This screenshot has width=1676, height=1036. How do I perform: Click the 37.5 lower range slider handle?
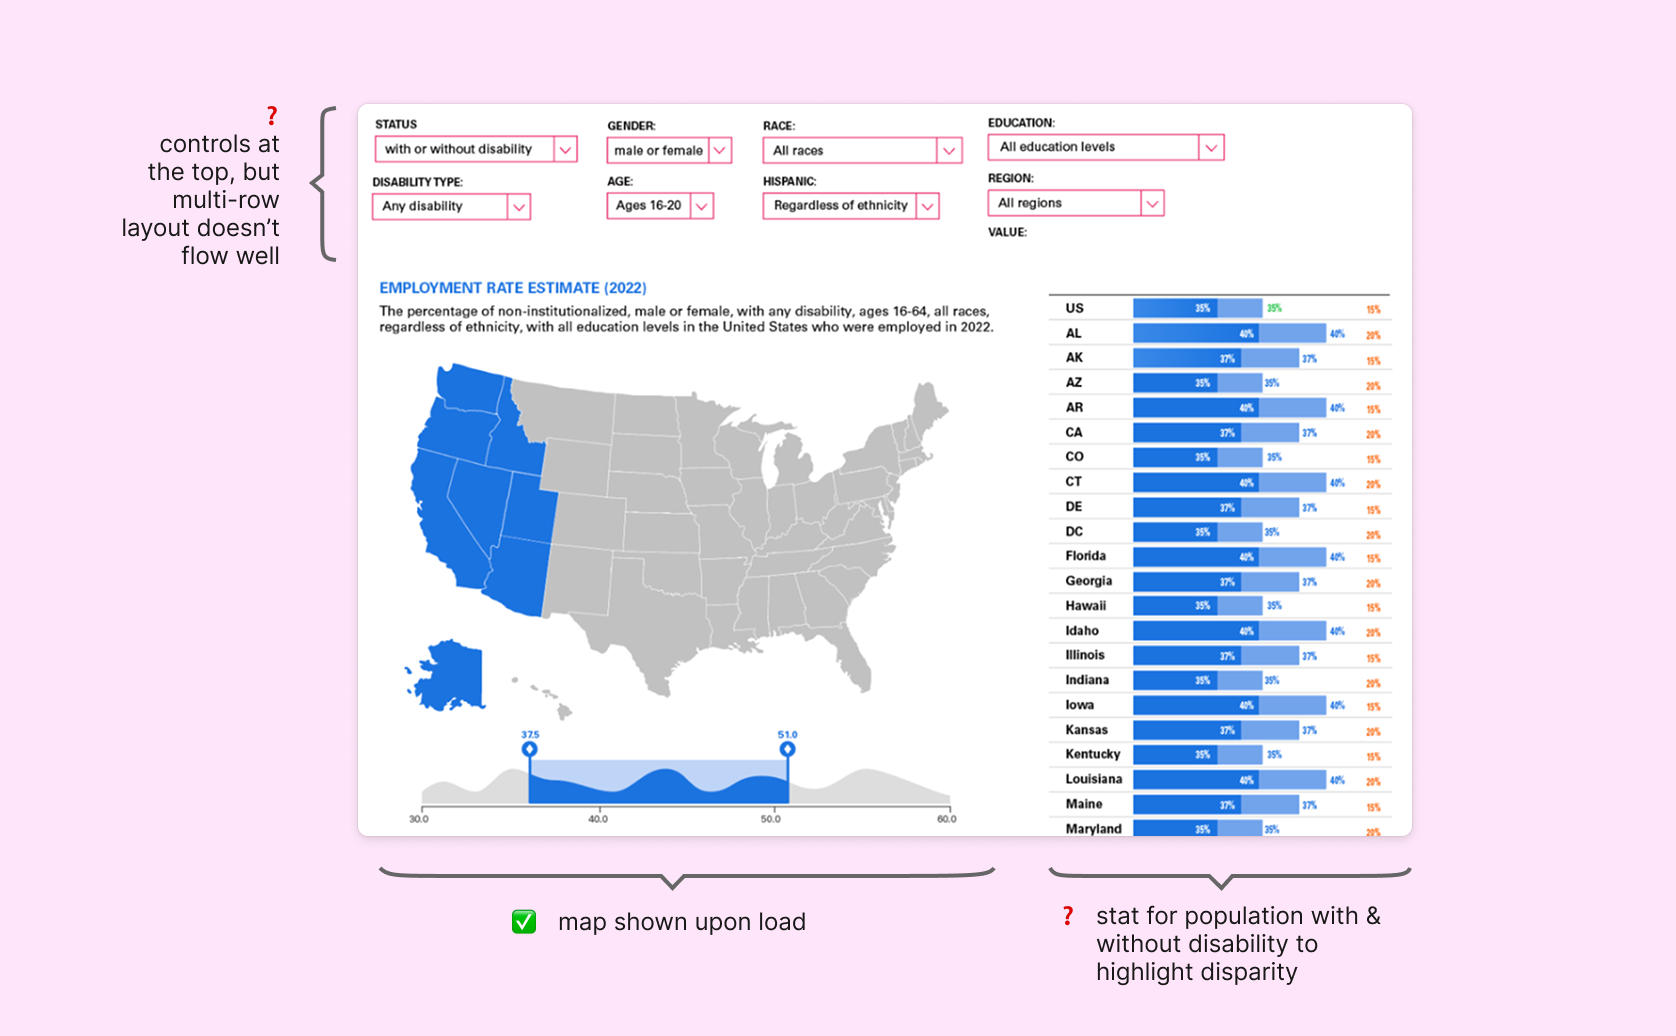tap(530, 749)
